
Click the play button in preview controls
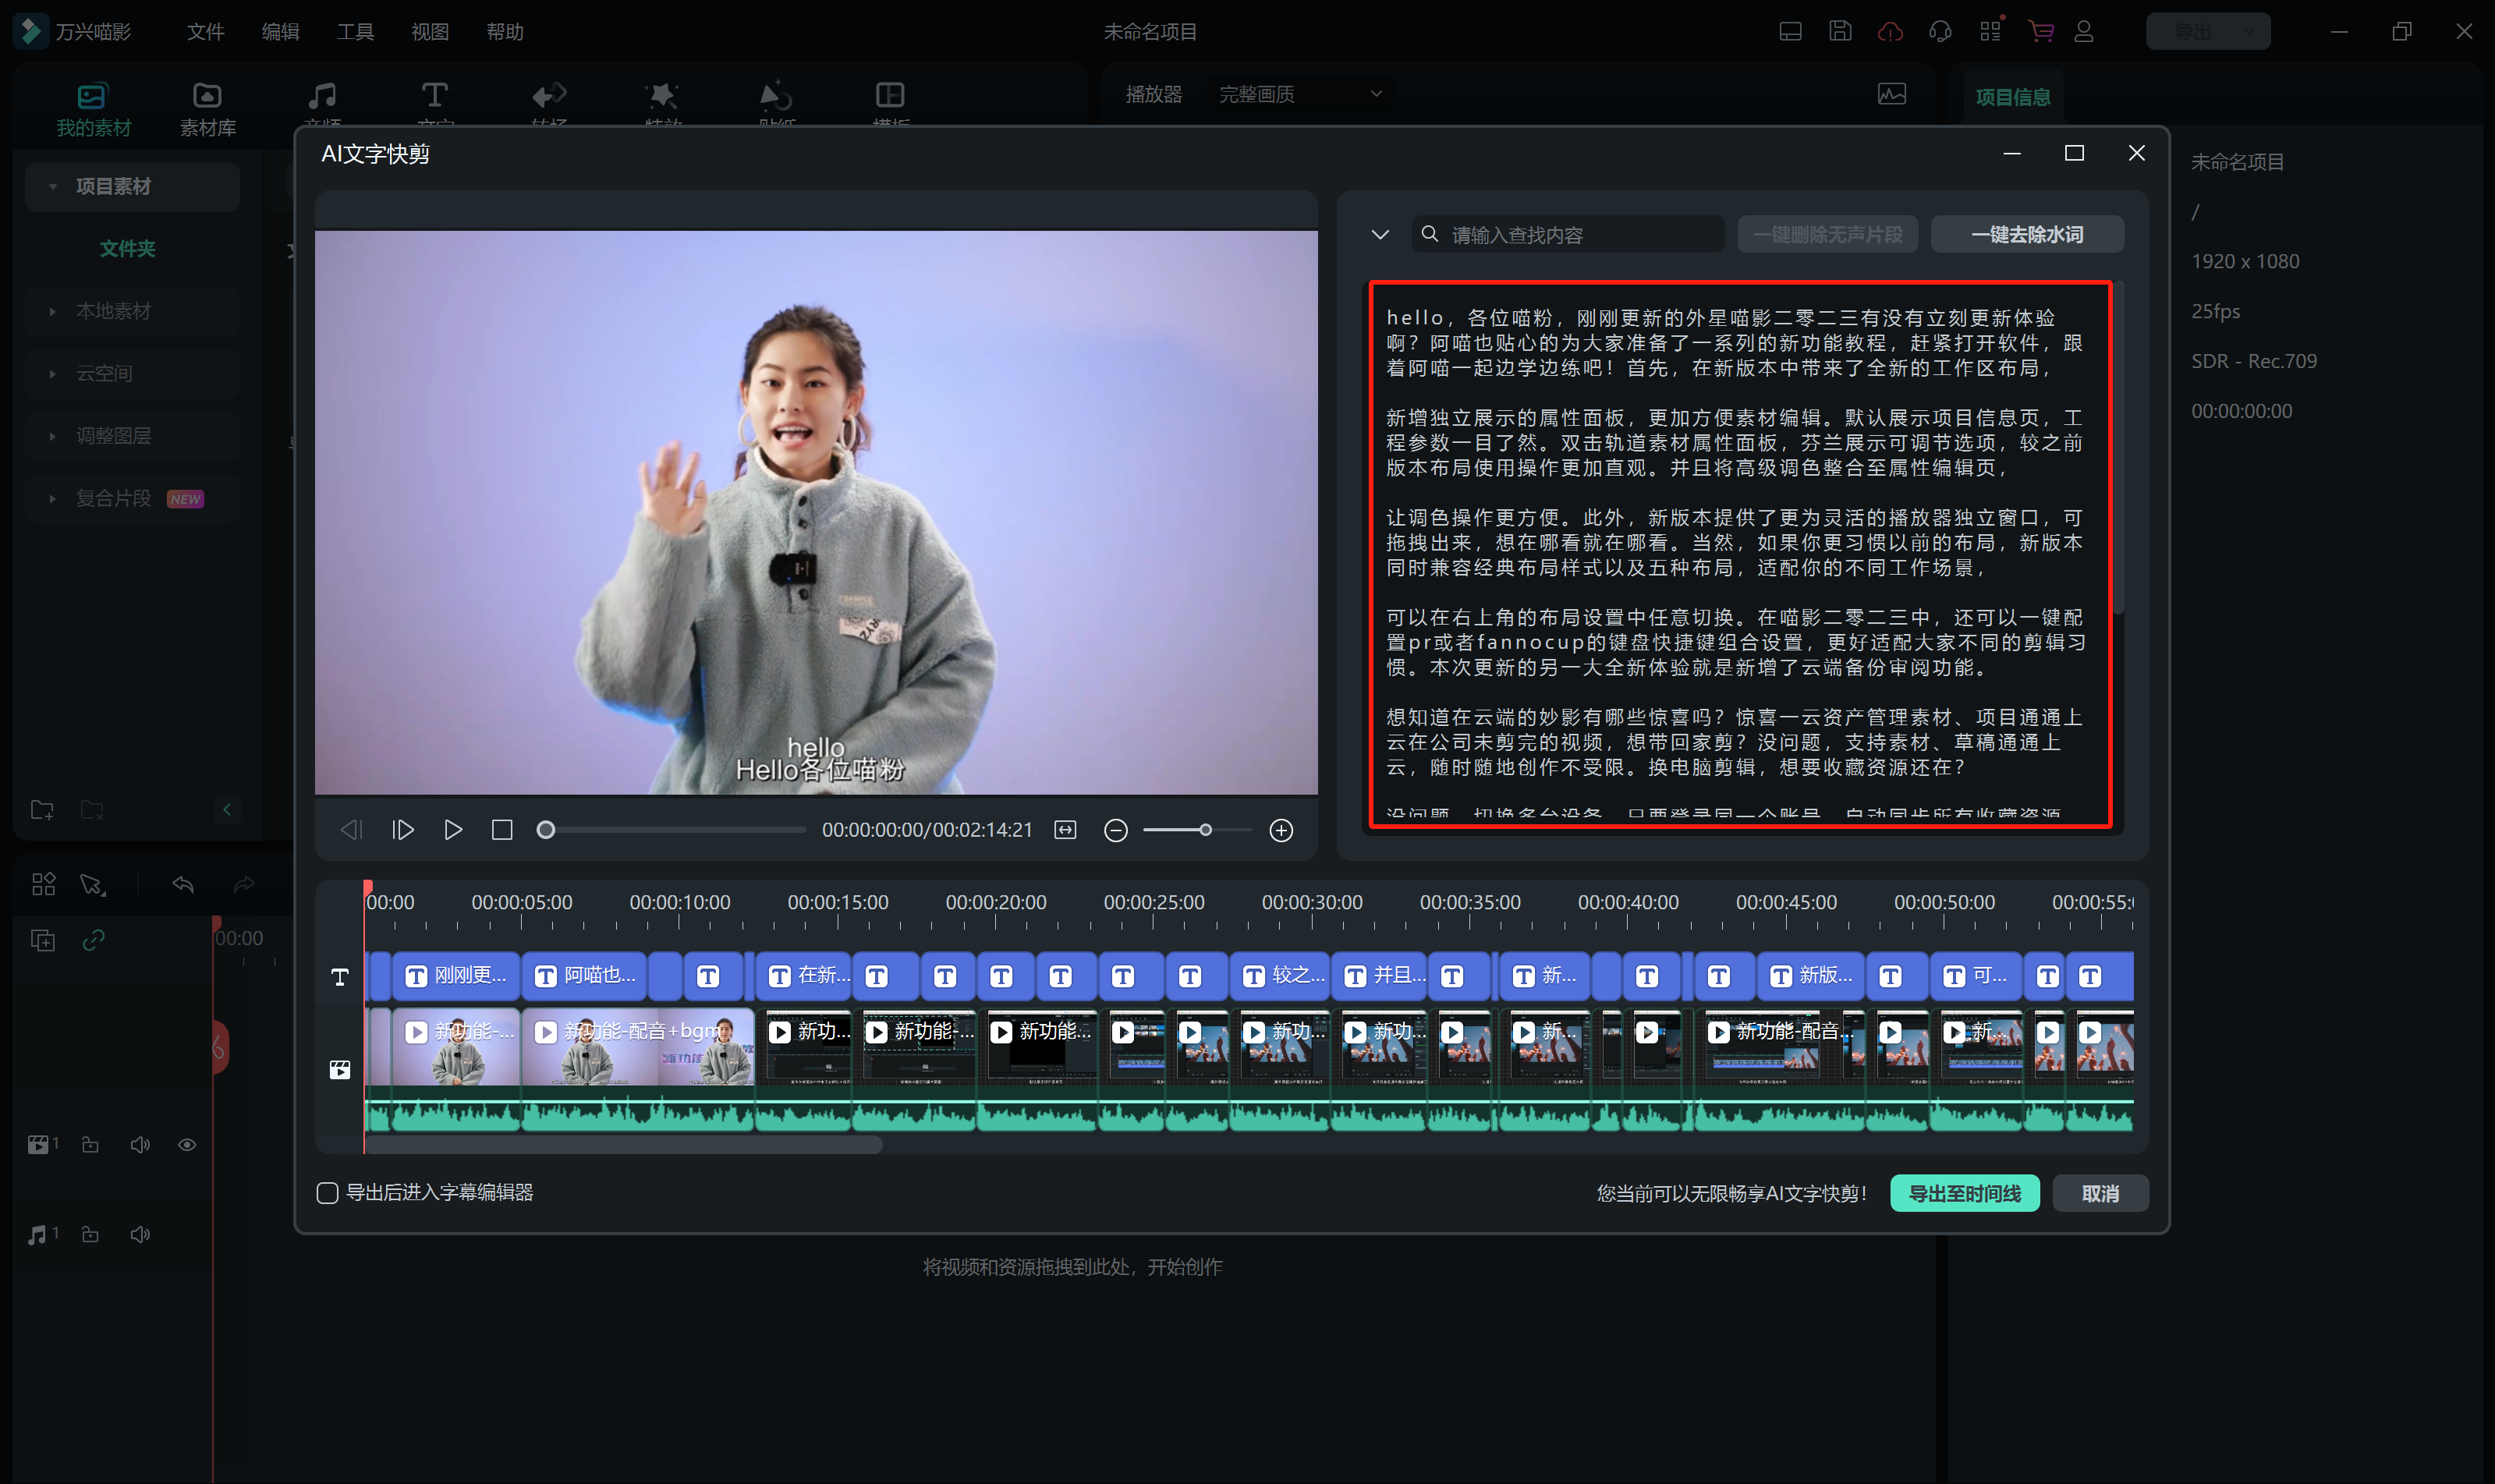tap(453, 830)
